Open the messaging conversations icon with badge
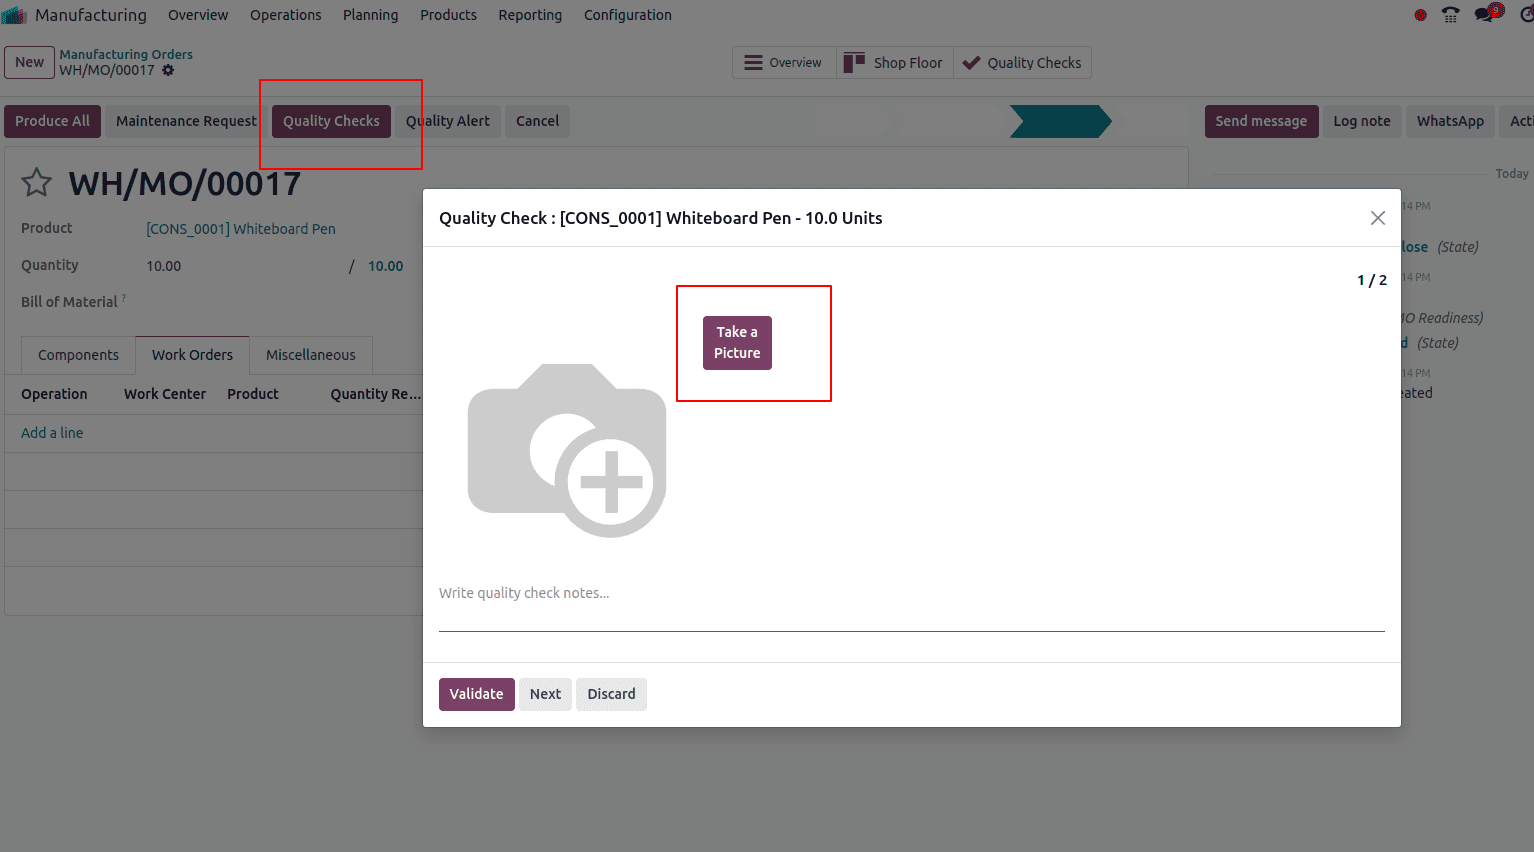1534x852 pixels. tap(1483, 14)
